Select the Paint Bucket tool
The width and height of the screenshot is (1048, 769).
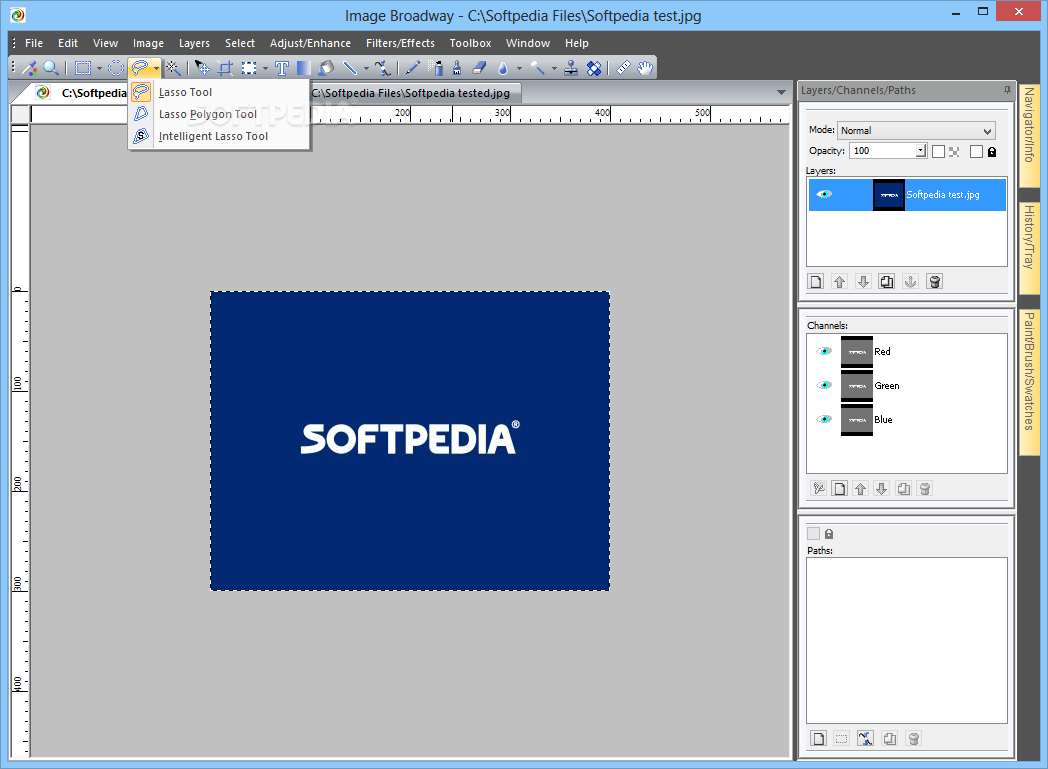[x=326, y=67]
